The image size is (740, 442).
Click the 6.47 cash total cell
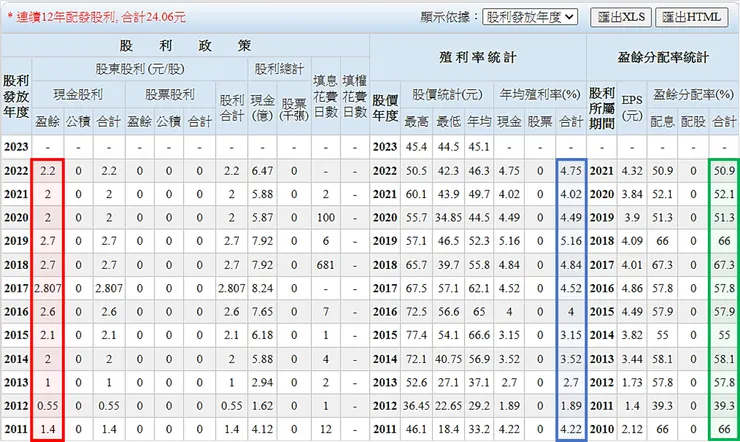262,171
